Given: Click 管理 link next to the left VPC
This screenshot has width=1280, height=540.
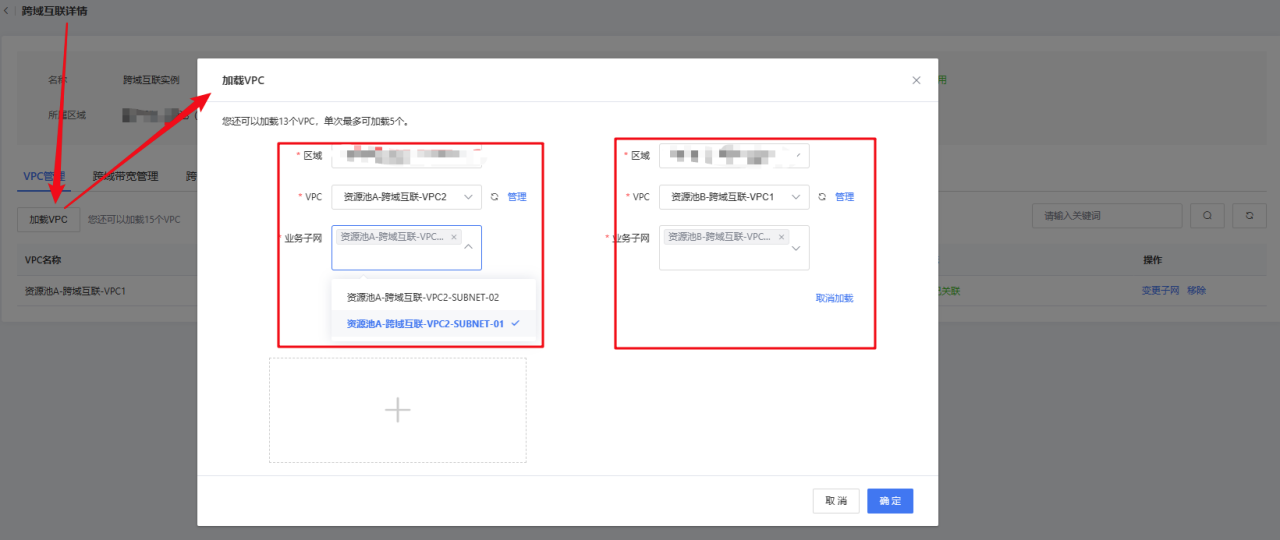Looking at the screenshot, I should click(517, 197).
